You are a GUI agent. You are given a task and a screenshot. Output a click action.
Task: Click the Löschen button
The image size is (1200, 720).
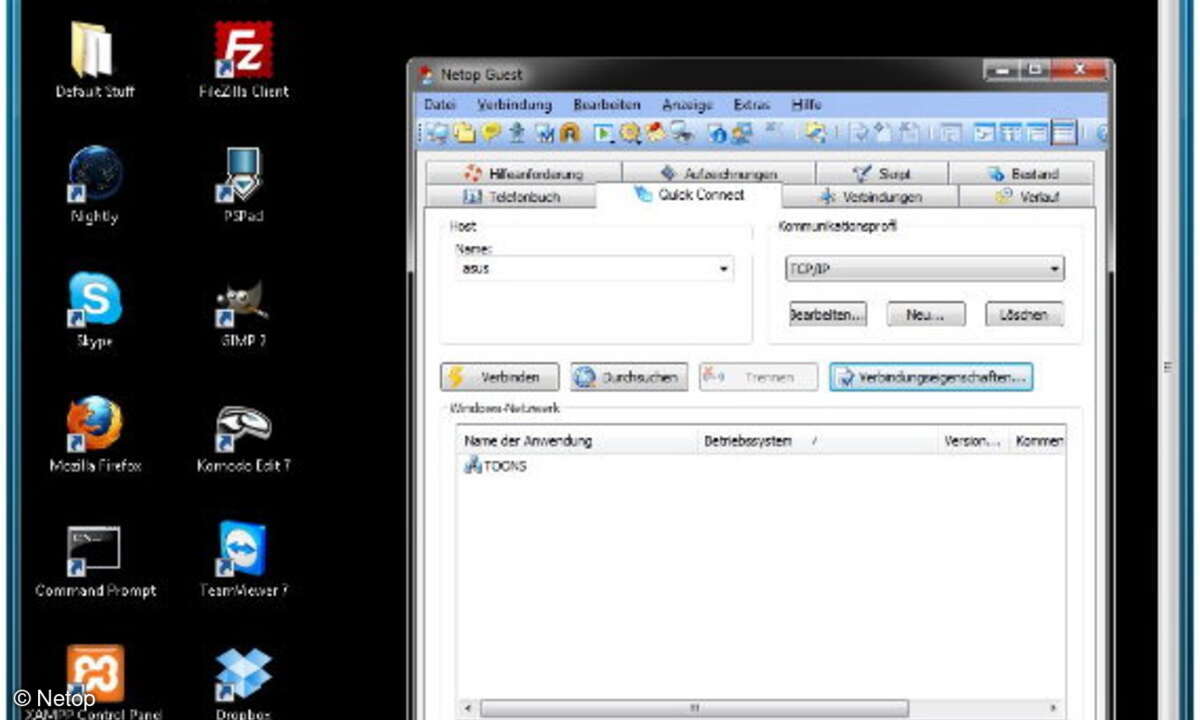[1024, 314]
